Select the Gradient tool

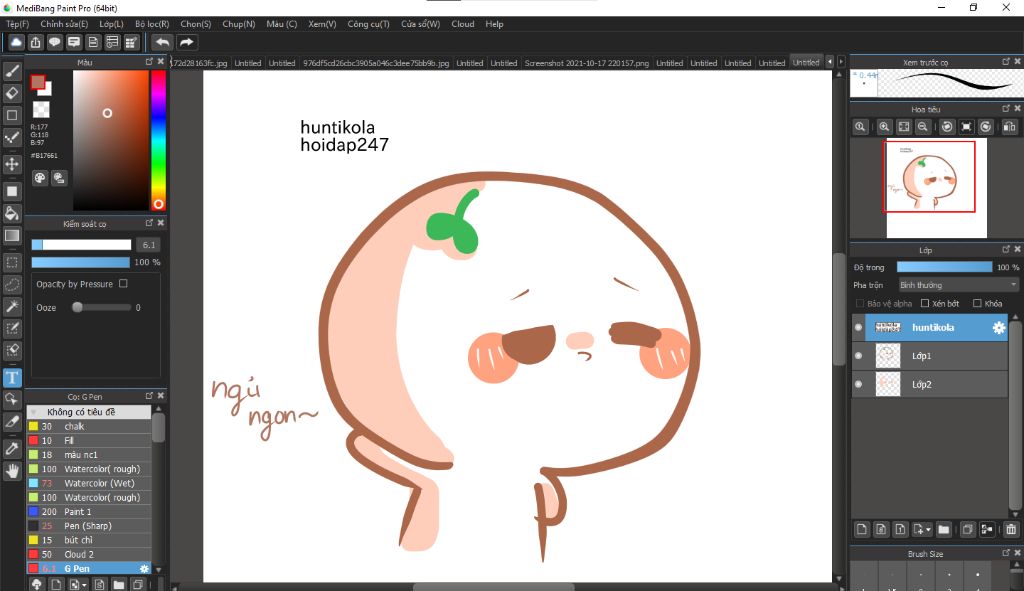pyautogui.click(x=12, y=236)
